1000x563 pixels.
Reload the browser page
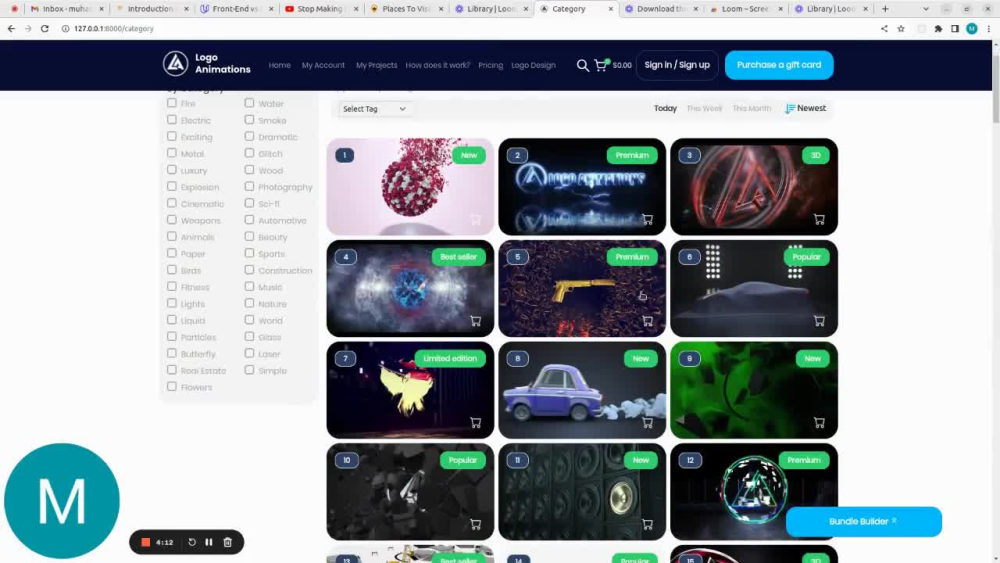pyautogui.click(x=45, y=29)
